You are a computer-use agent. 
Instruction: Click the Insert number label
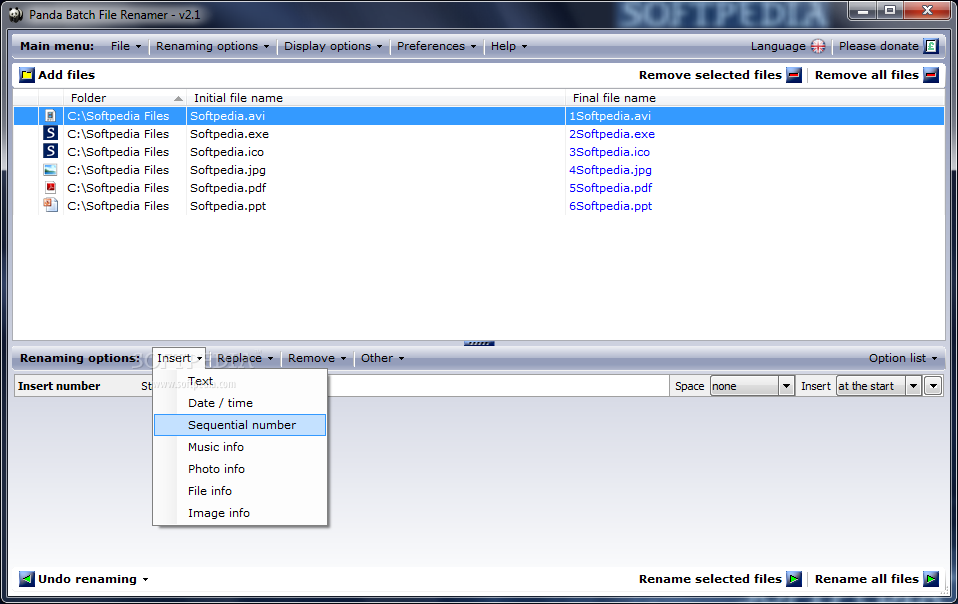(x=59, y=386)
